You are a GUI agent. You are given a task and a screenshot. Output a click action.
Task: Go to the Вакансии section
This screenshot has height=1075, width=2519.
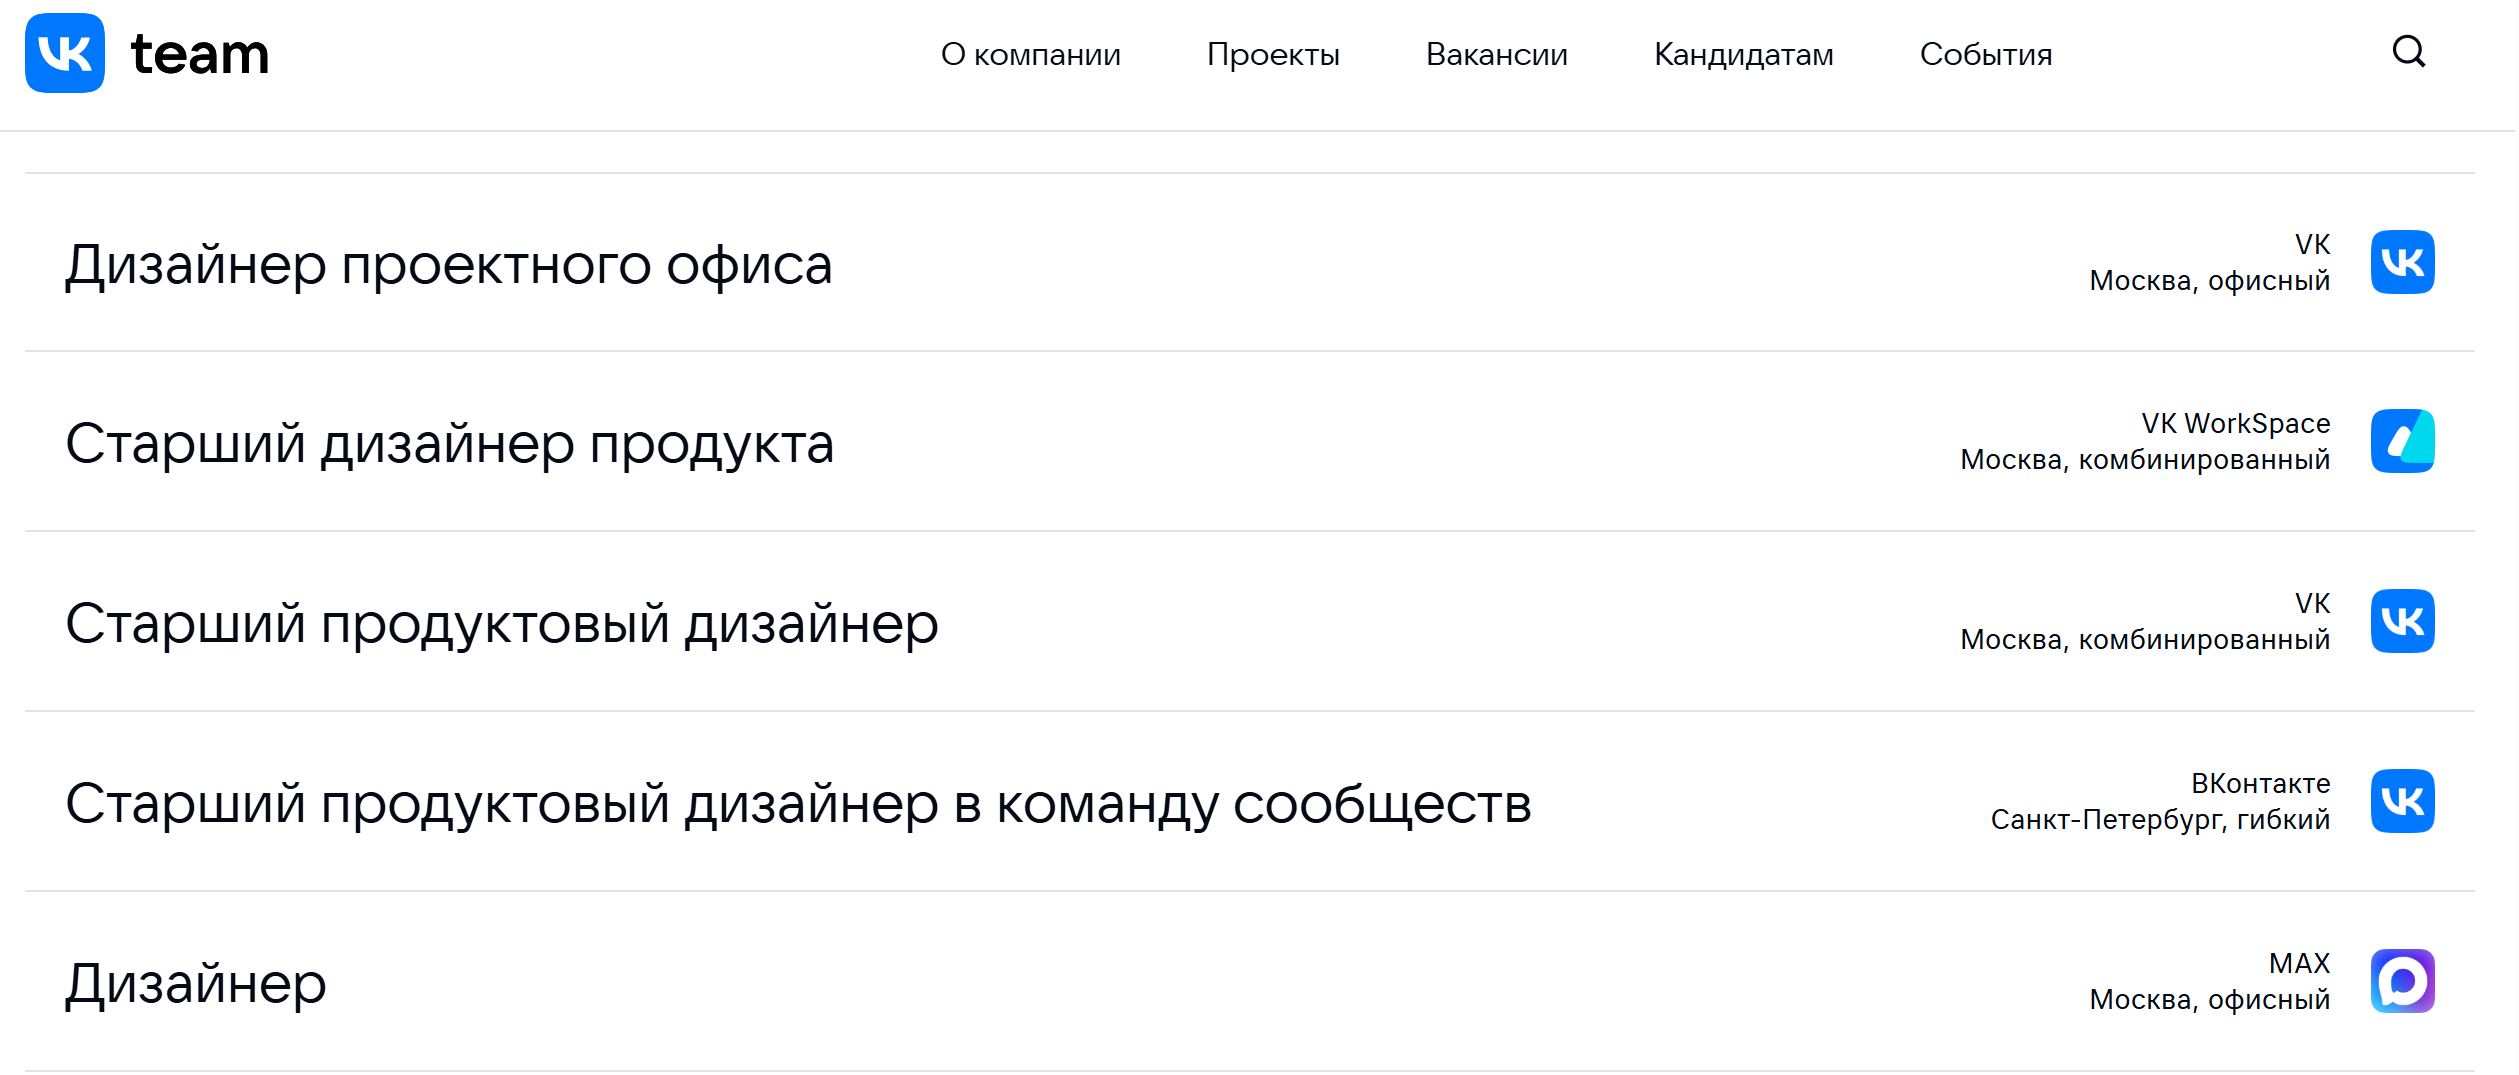point(1496,54)
